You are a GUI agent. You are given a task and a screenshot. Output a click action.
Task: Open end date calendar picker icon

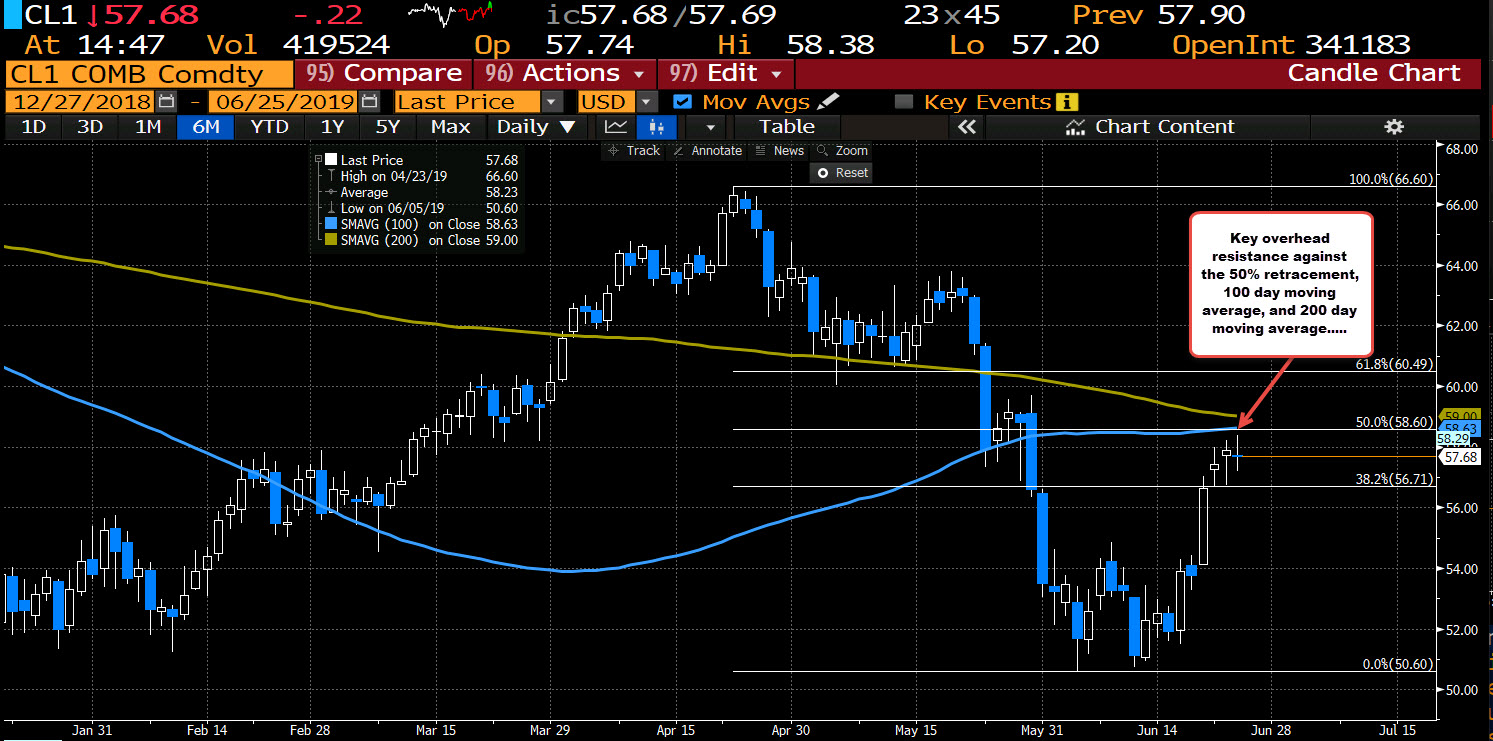coord(369,102)
